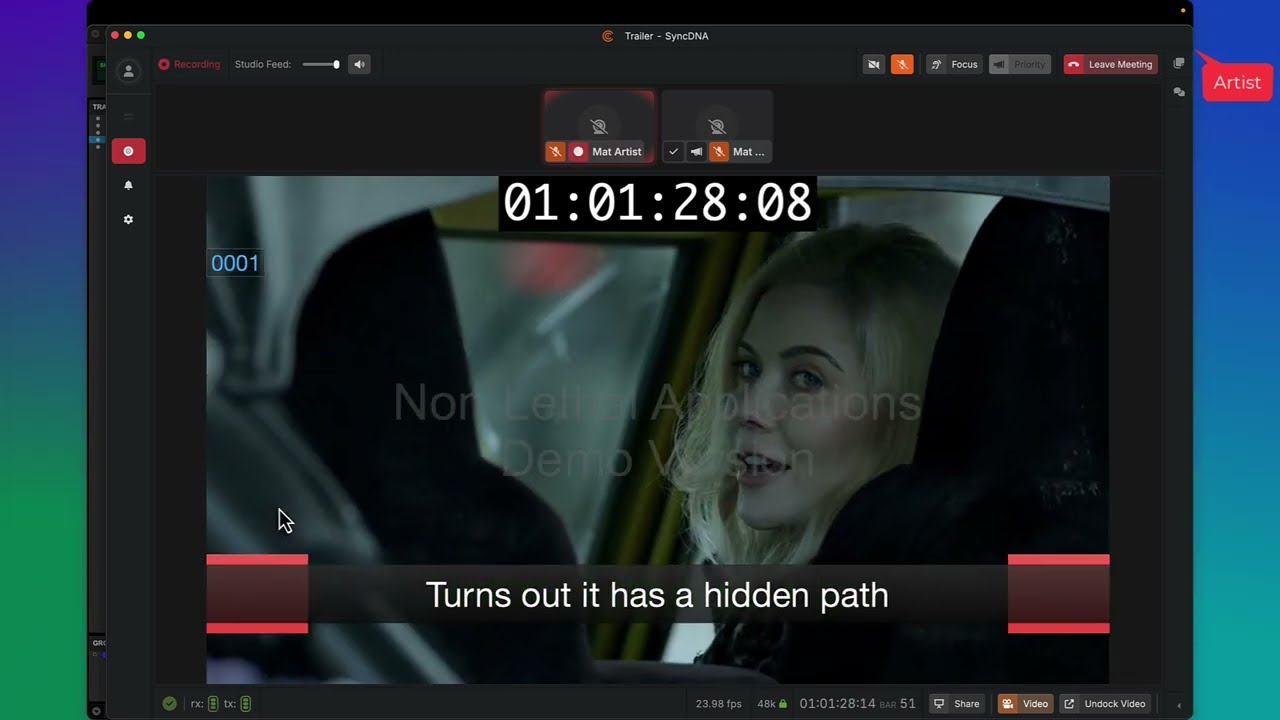Viewport: 1280px width, 720px height.
Task: Click left red streamer cue bar
Action: (x=257, y=594)
